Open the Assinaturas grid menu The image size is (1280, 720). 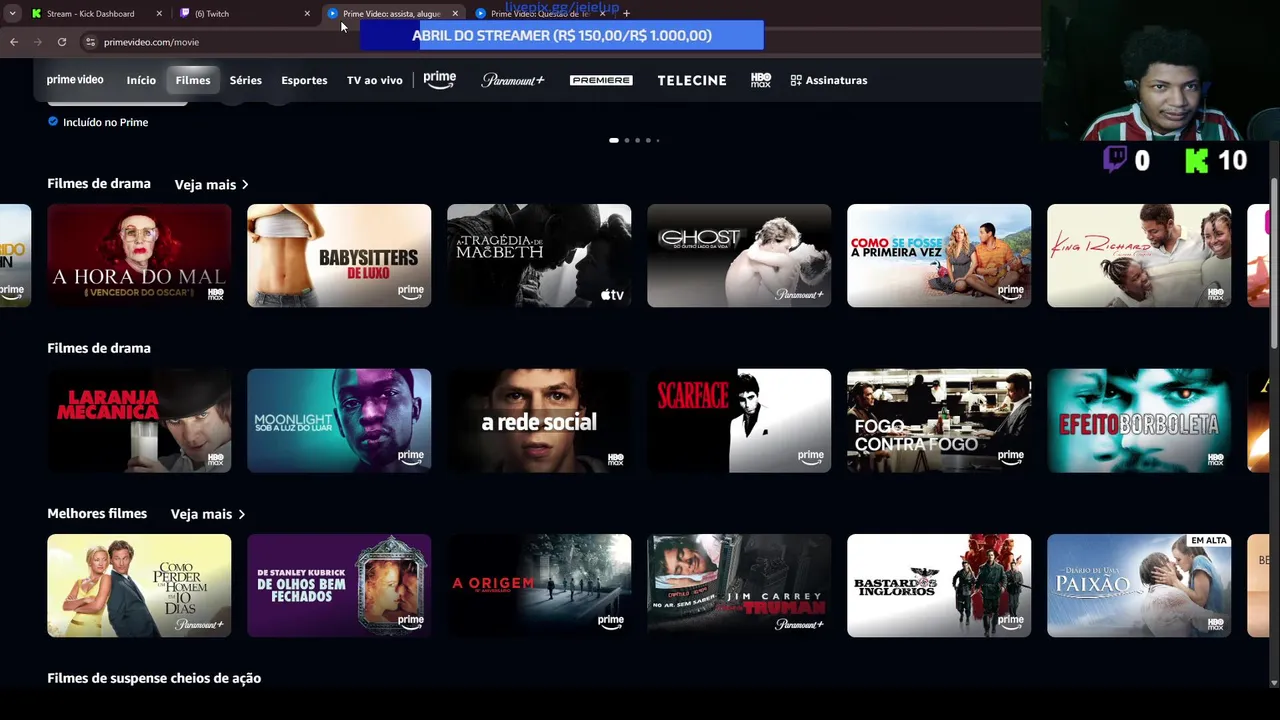[829, 80]
